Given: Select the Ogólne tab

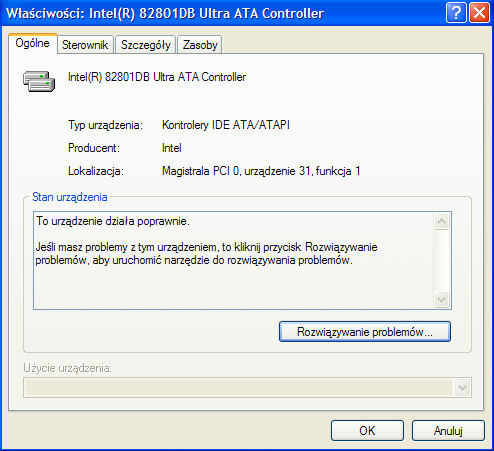Looking at the screenshot, I should (x=33, y=43).
